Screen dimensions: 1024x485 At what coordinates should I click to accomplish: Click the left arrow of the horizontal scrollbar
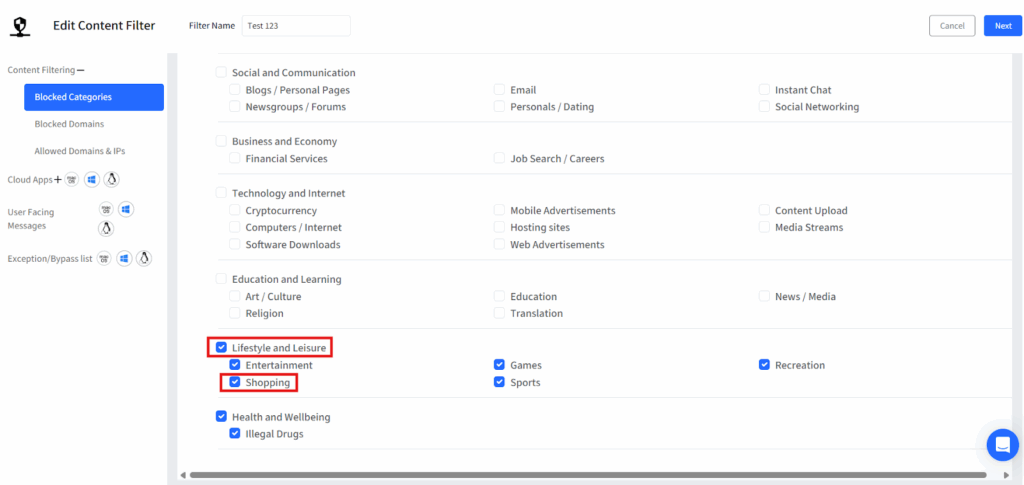pyautogui.click(x=183, y=475)
